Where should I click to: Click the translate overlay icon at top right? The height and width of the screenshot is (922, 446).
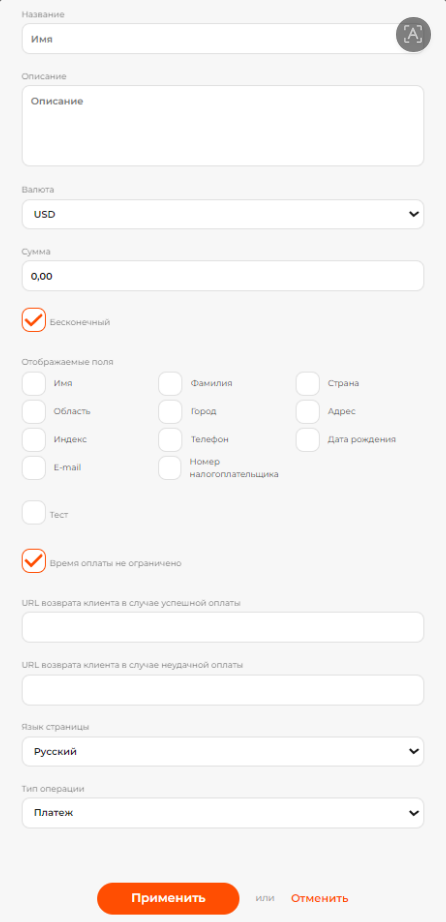click(x=413, y=35)
